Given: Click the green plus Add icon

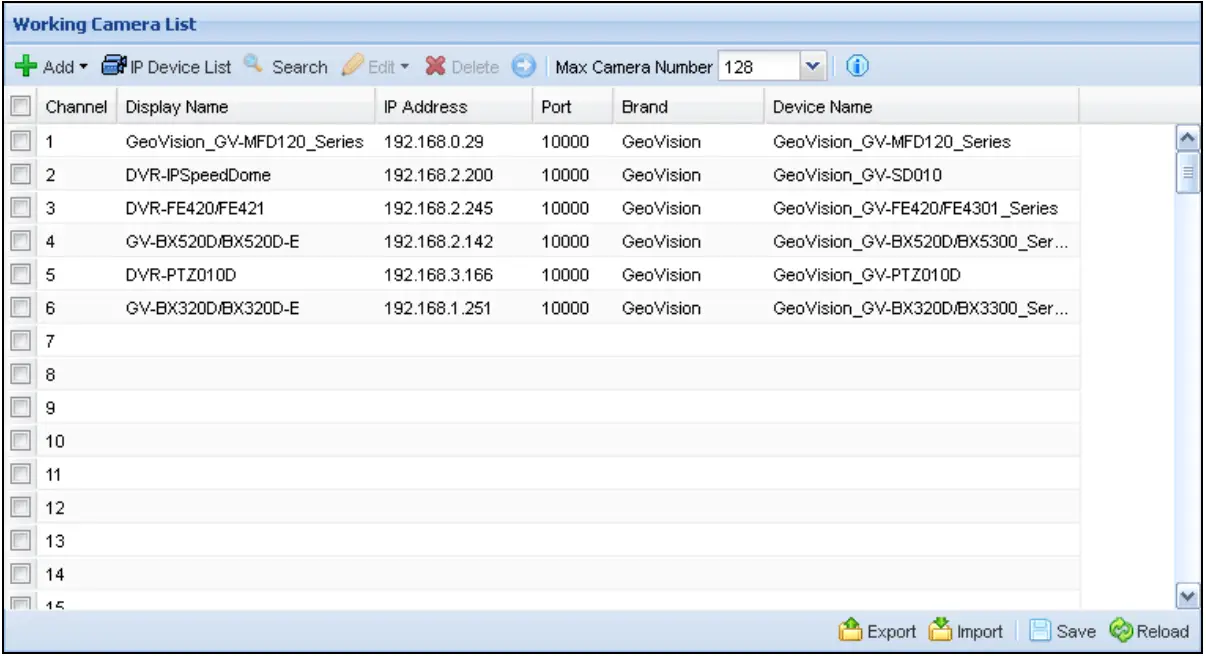Looking at the screenshot, I should pos(27,68).
